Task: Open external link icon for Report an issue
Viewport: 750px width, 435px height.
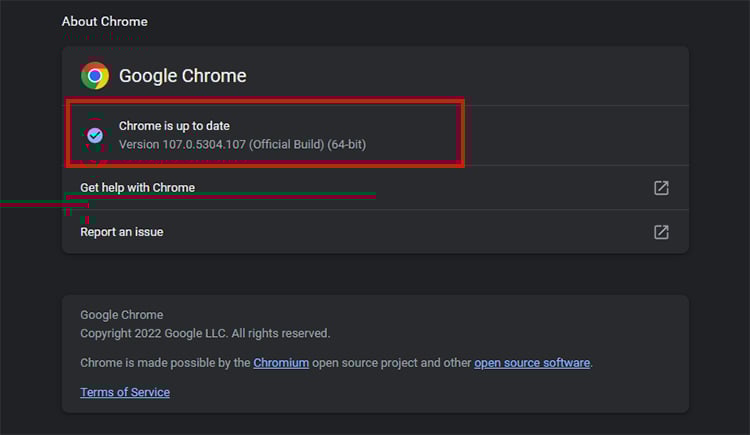Action: click(661, 232)
